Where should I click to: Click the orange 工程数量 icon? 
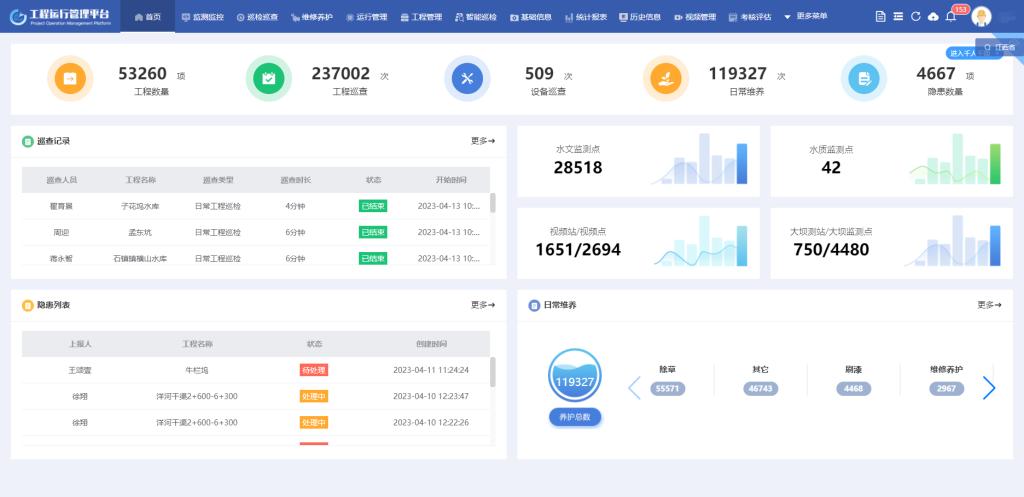pyautogui.click(x=70, y=78)
